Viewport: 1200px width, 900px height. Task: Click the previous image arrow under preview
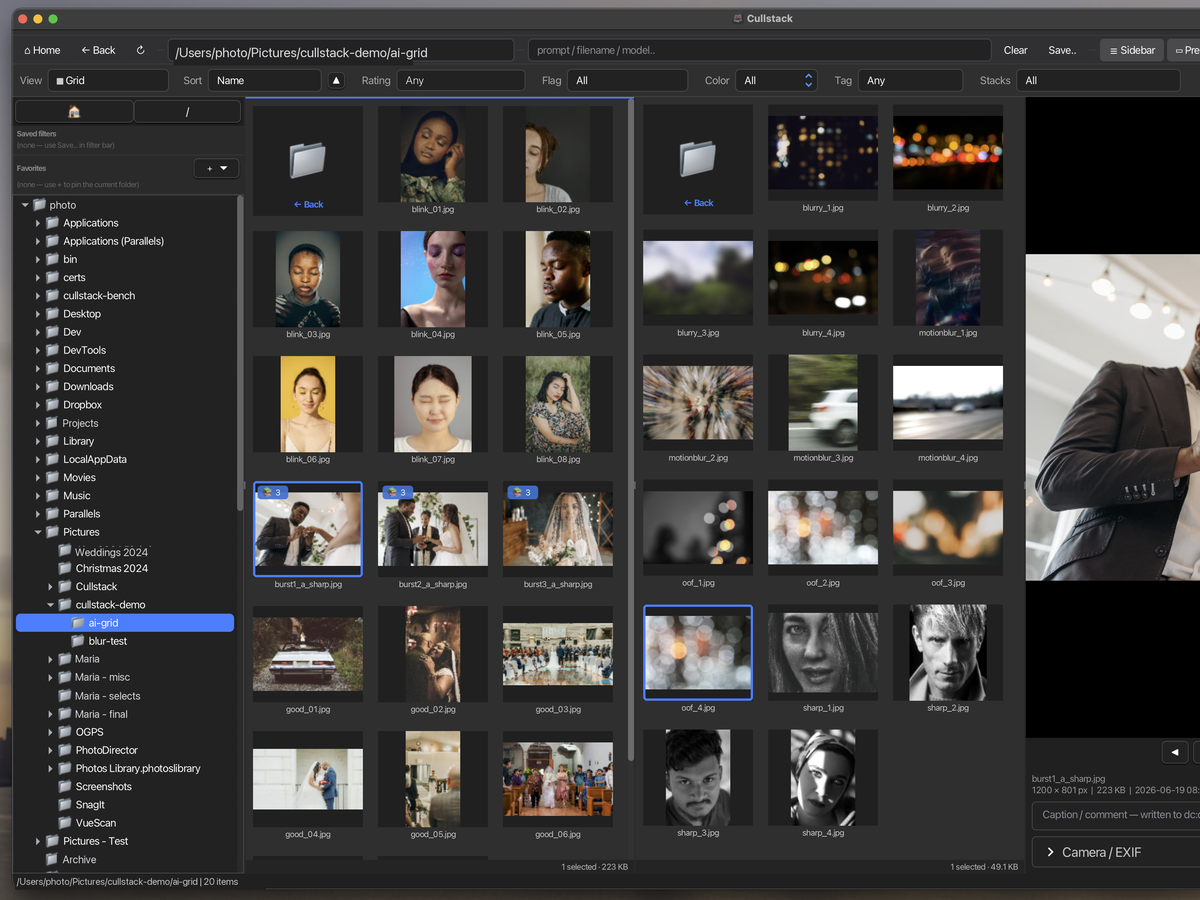click(x=1174, y=752)
